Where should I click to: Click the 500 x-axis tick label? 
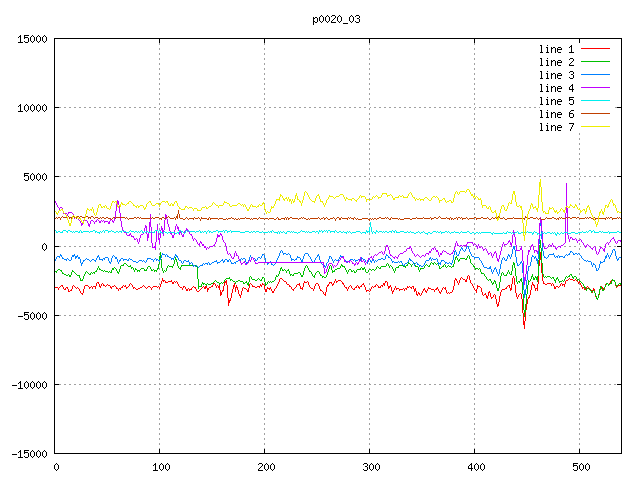579,466
